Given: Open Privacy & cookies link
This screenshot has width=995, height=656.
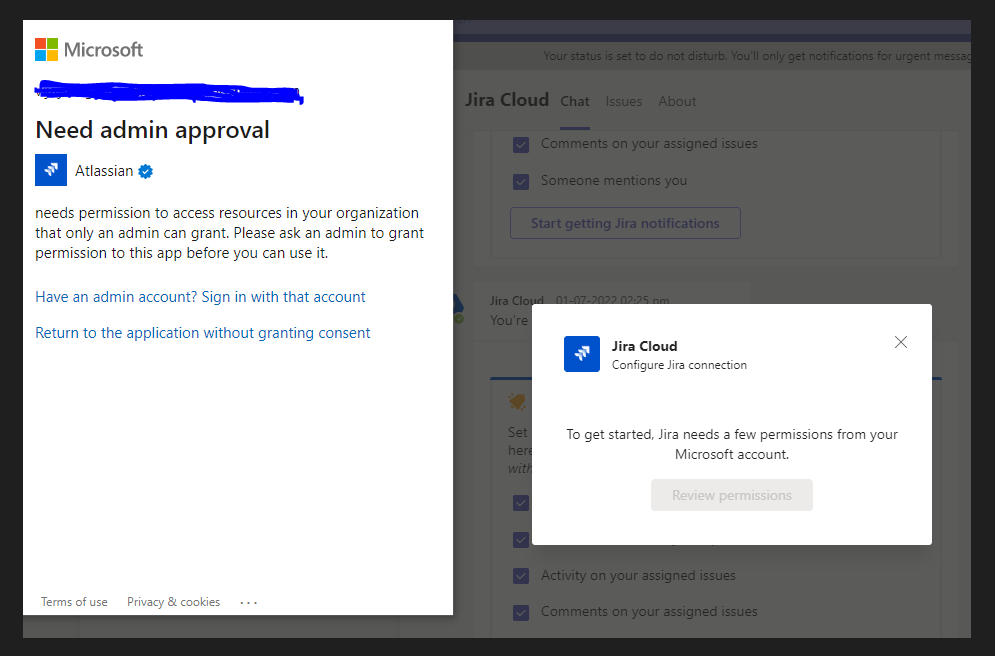Looking at the screenshot, I should (173, 602).
